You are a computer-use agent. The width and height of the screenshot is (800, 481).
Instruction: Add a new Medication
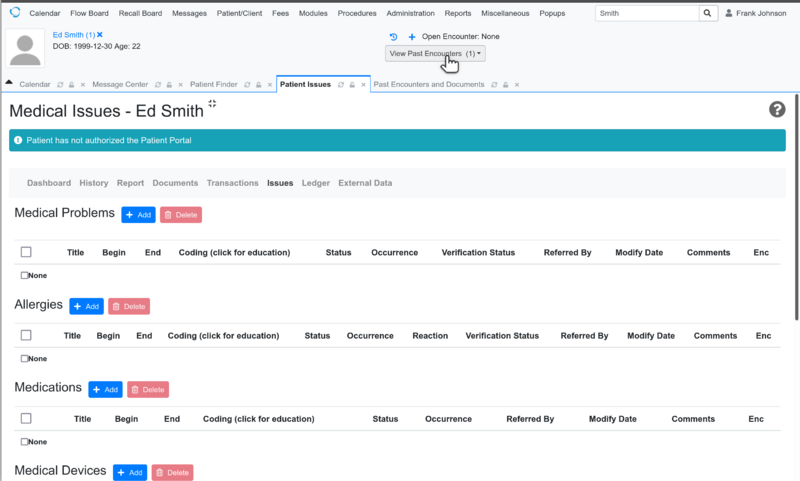tap(105, 390)
